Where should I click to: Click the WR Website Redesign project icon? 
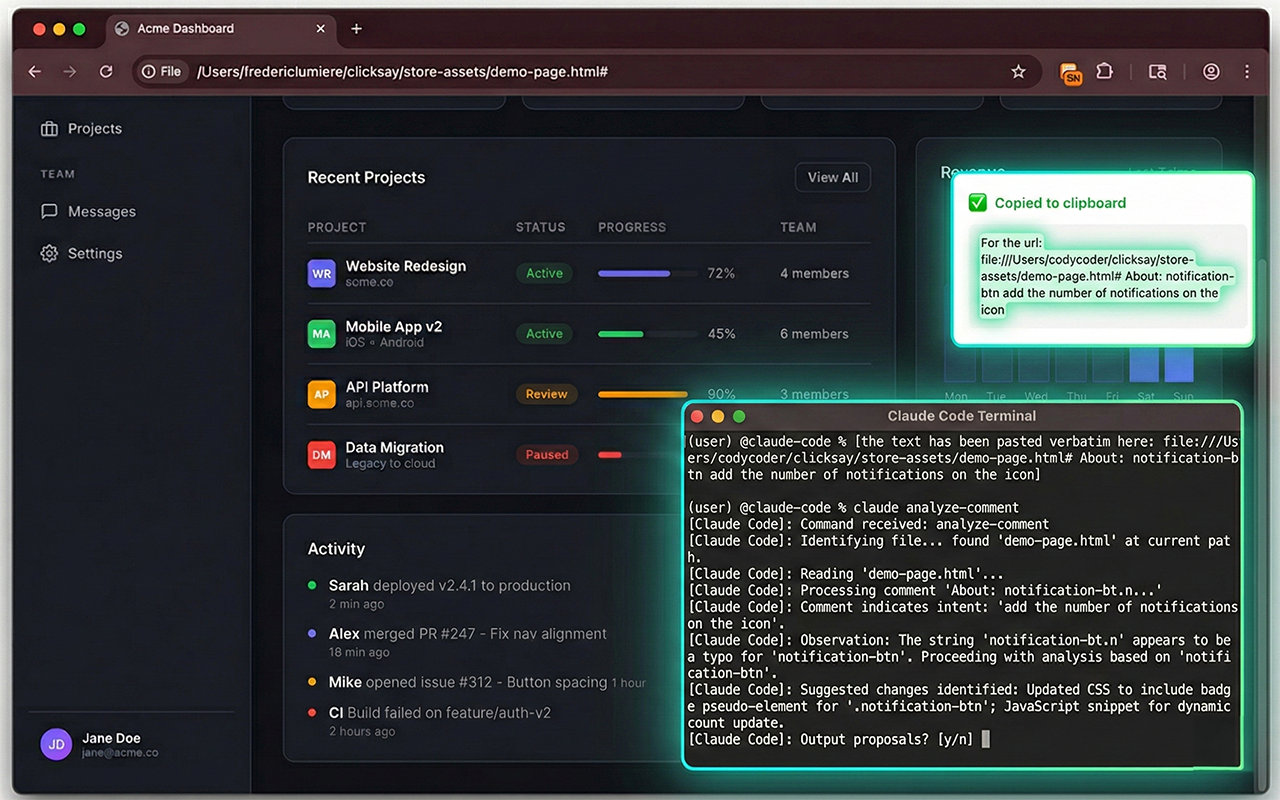pyautogui.click(x=321, y=273)
